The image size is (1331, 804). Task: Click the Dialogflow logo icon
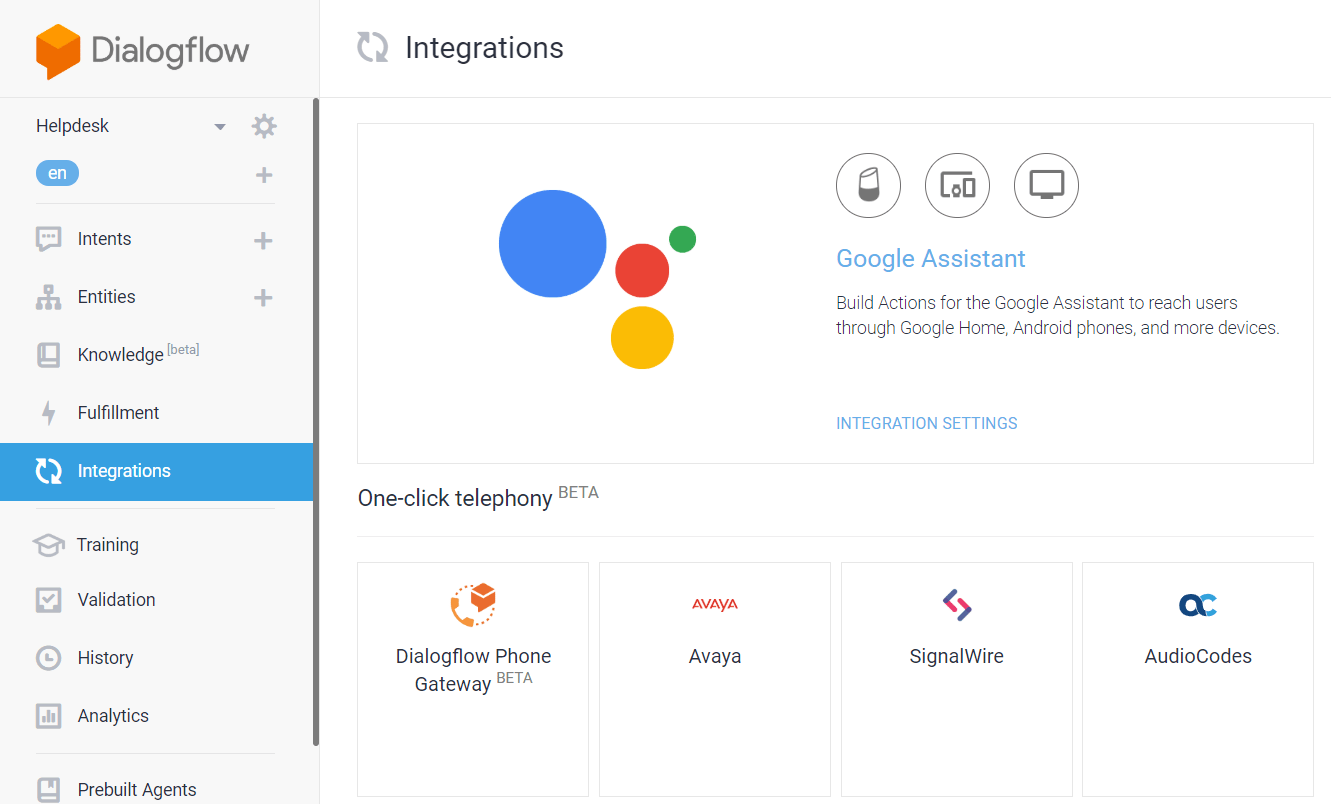(57, 51)
